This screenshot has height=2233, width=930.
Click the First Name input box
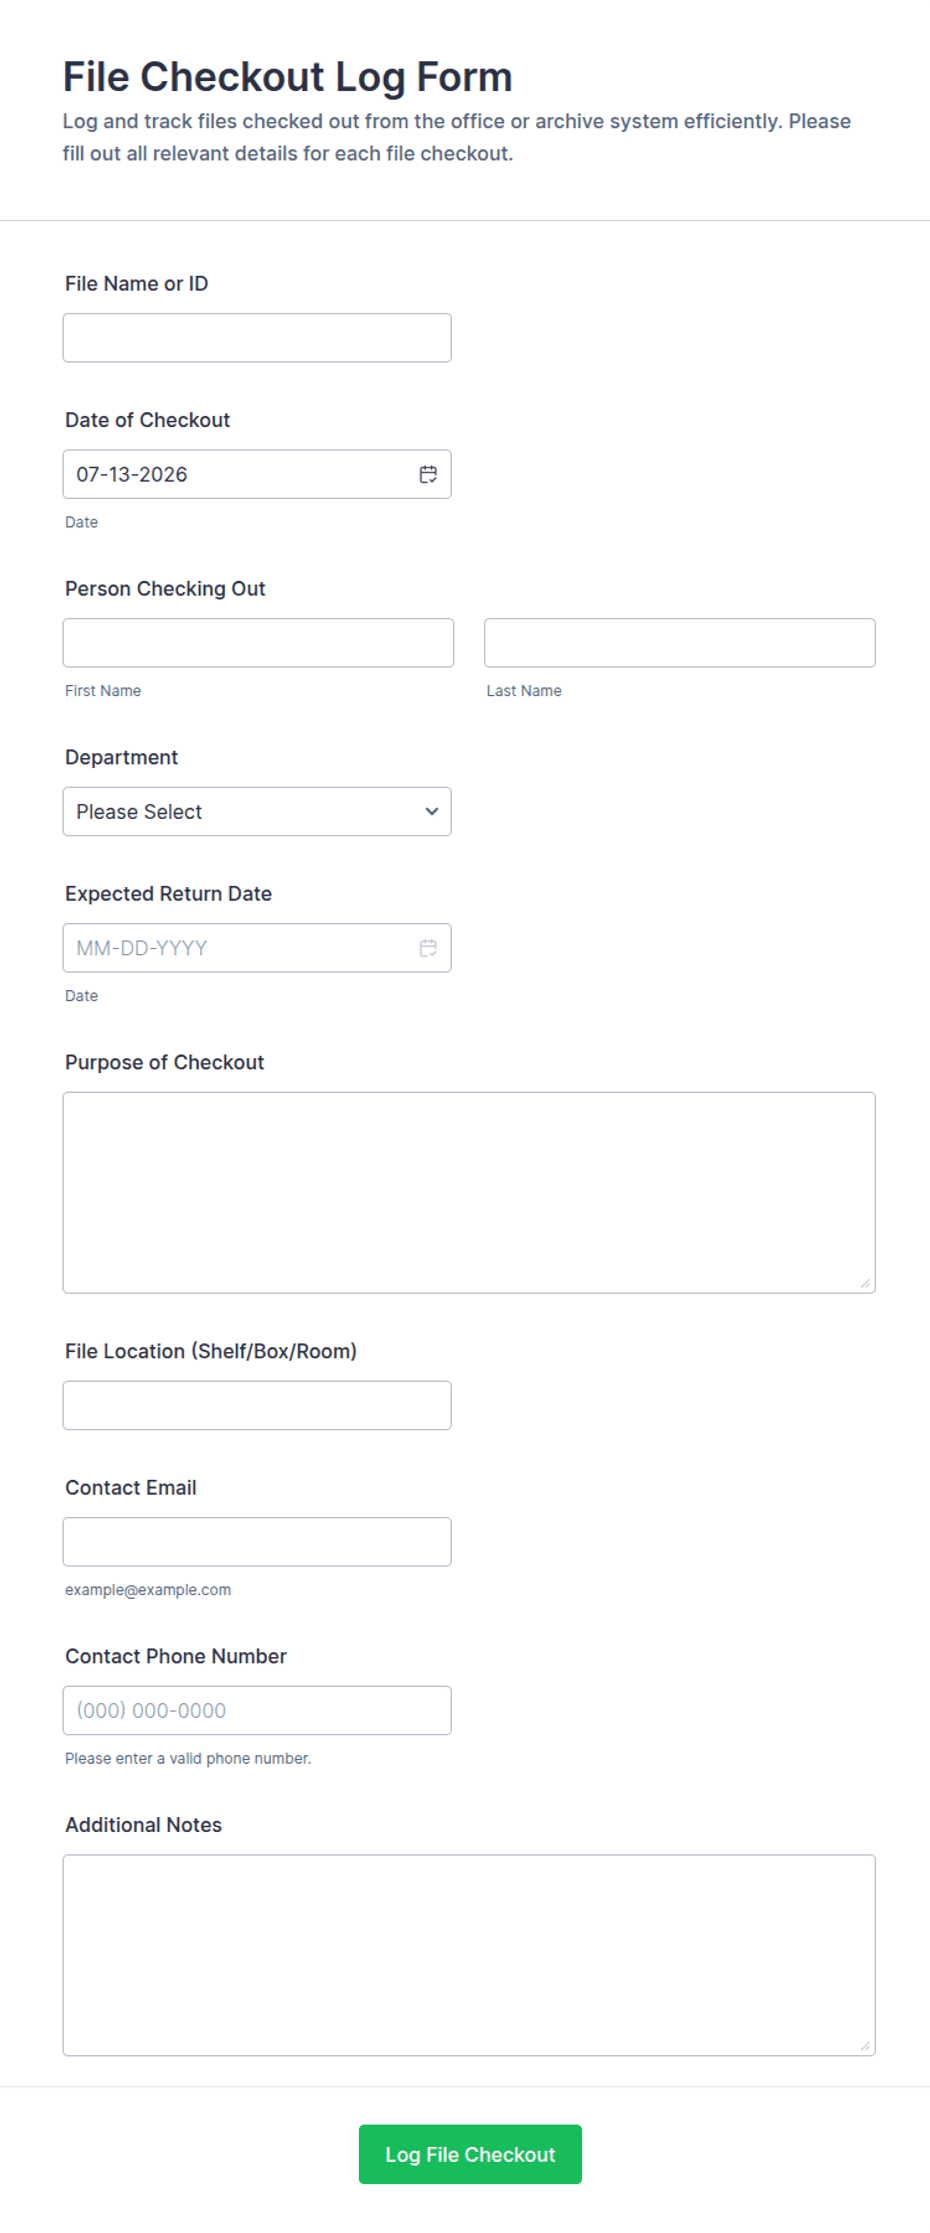(258, 642)
